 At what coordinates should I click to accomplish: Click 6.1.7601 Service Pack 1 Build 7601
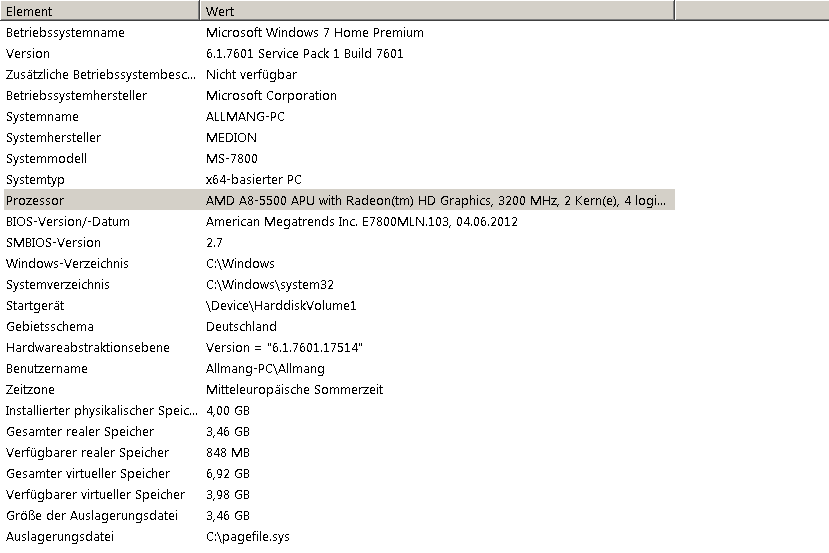(305, 53)
